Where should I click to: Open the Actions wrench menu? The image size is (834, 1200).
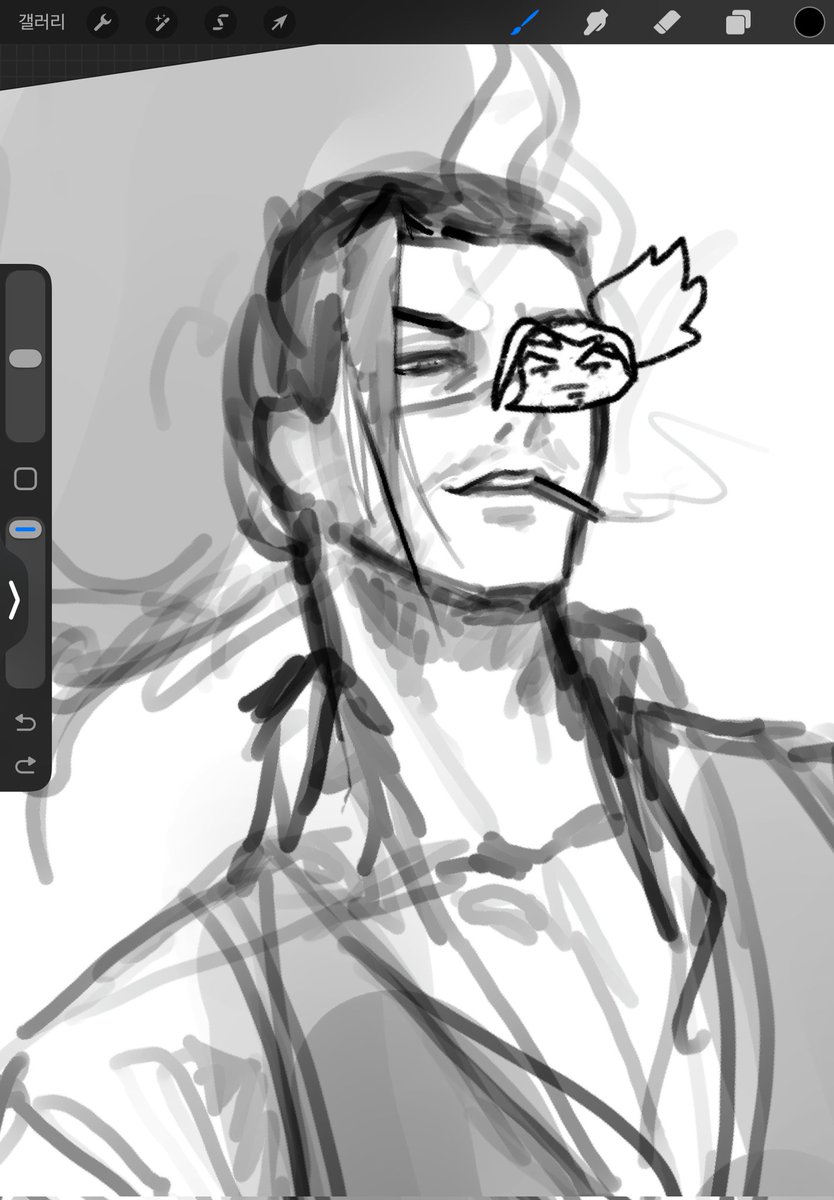103,22
